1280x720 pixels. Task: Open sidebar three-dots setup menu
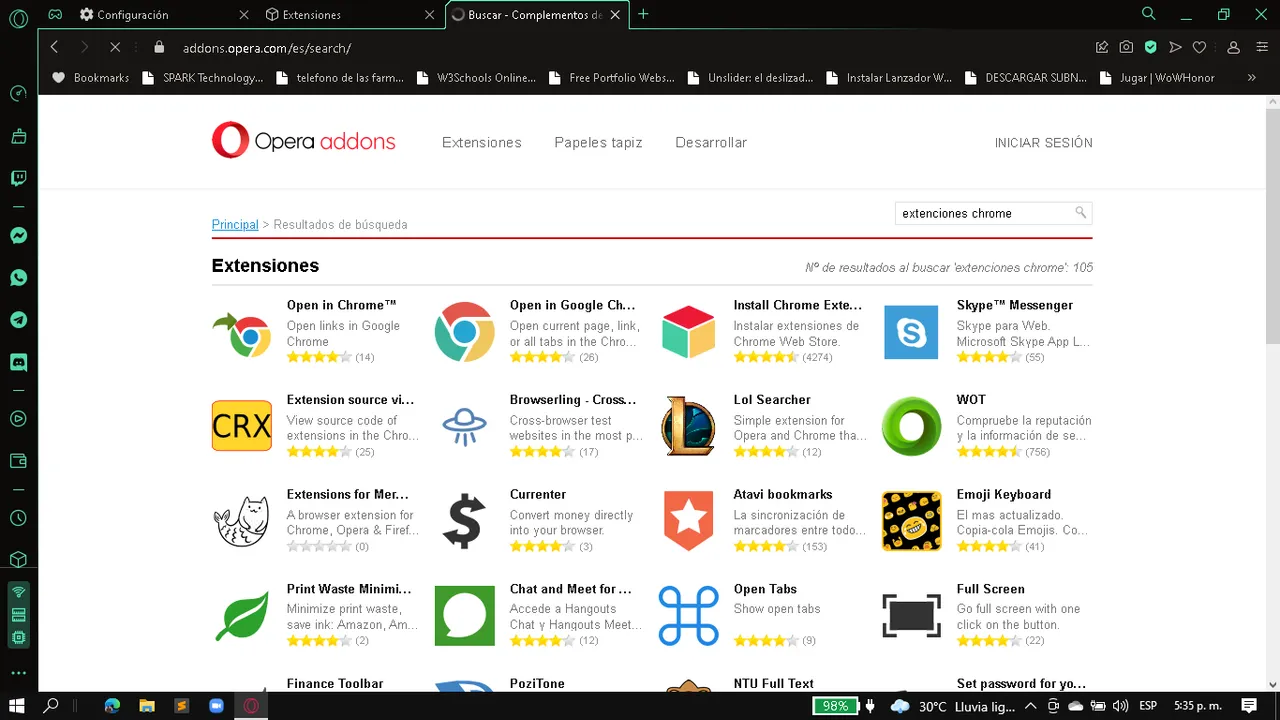point(18,673)
